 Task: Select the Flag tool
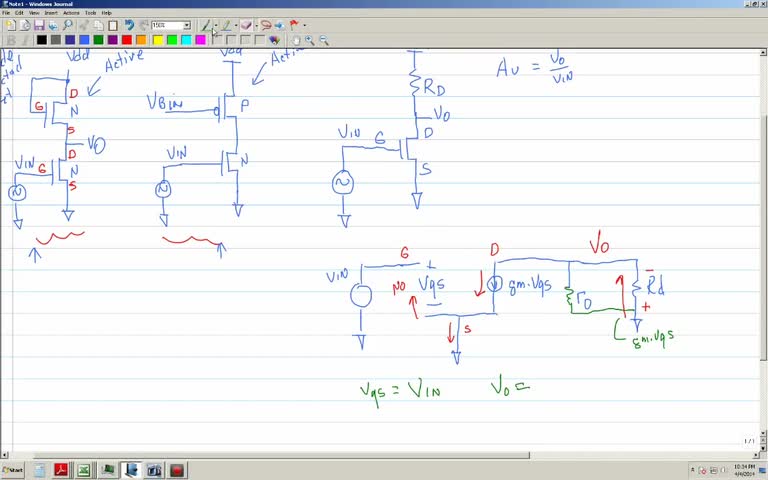click(x=294, y=25)
